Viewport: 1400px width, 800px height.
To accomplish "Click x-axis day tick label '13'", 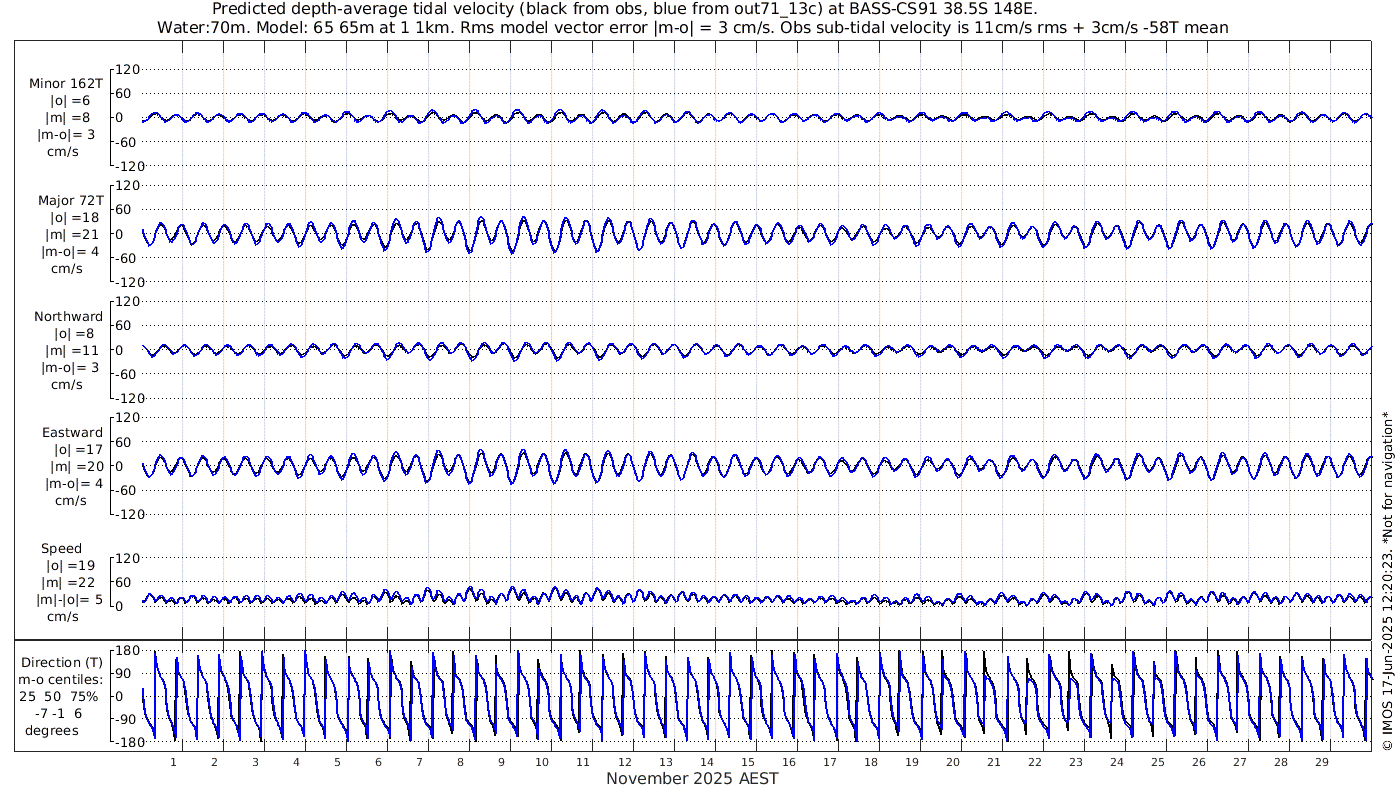I will pyautogui.click(x=666, y=762).
